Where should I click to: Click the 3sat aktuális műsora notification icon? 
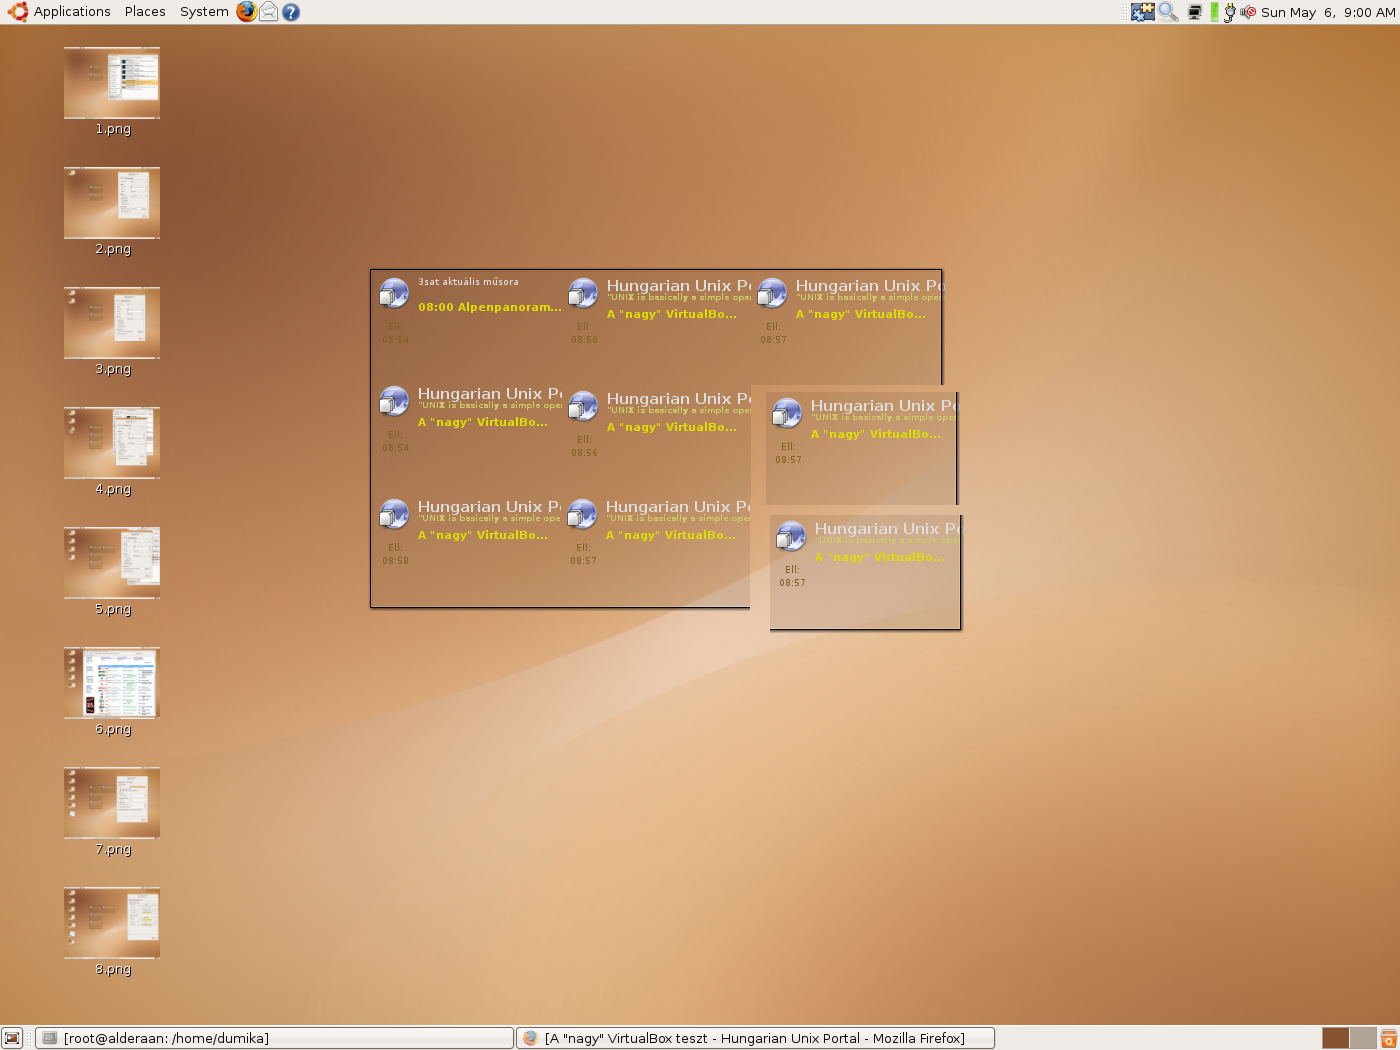click(394, 293)
